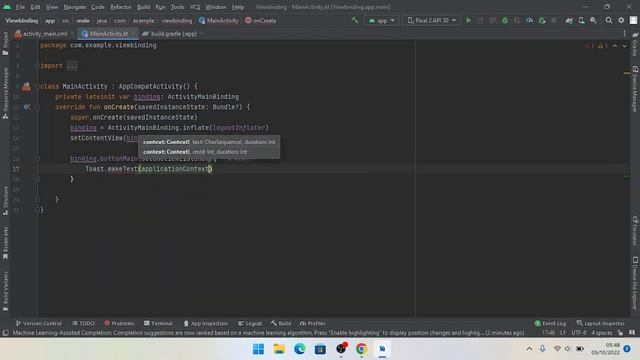Image resolution: width=640 pixels, height=360 pixels.
Task: Change line separator LF in status bar
Action: tap(563, 333)
